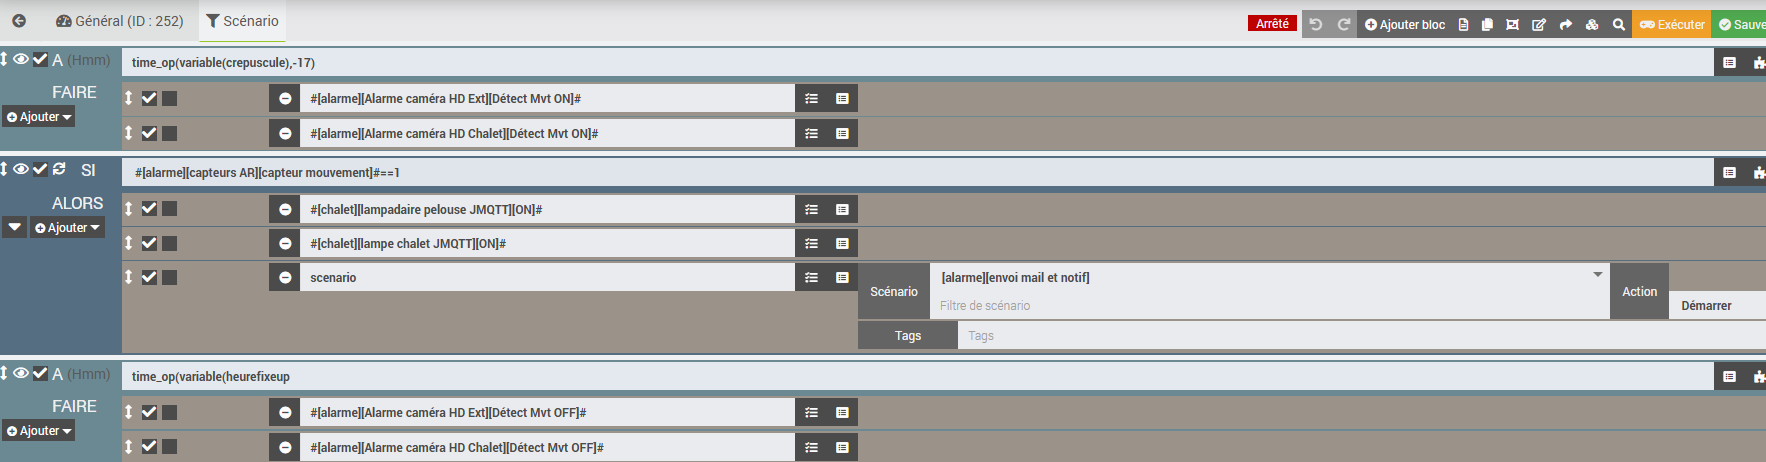The image size is (1766, 462).
Task: Click the edit pencil icon in toolbar
Action: click(x=1539, y=24)
